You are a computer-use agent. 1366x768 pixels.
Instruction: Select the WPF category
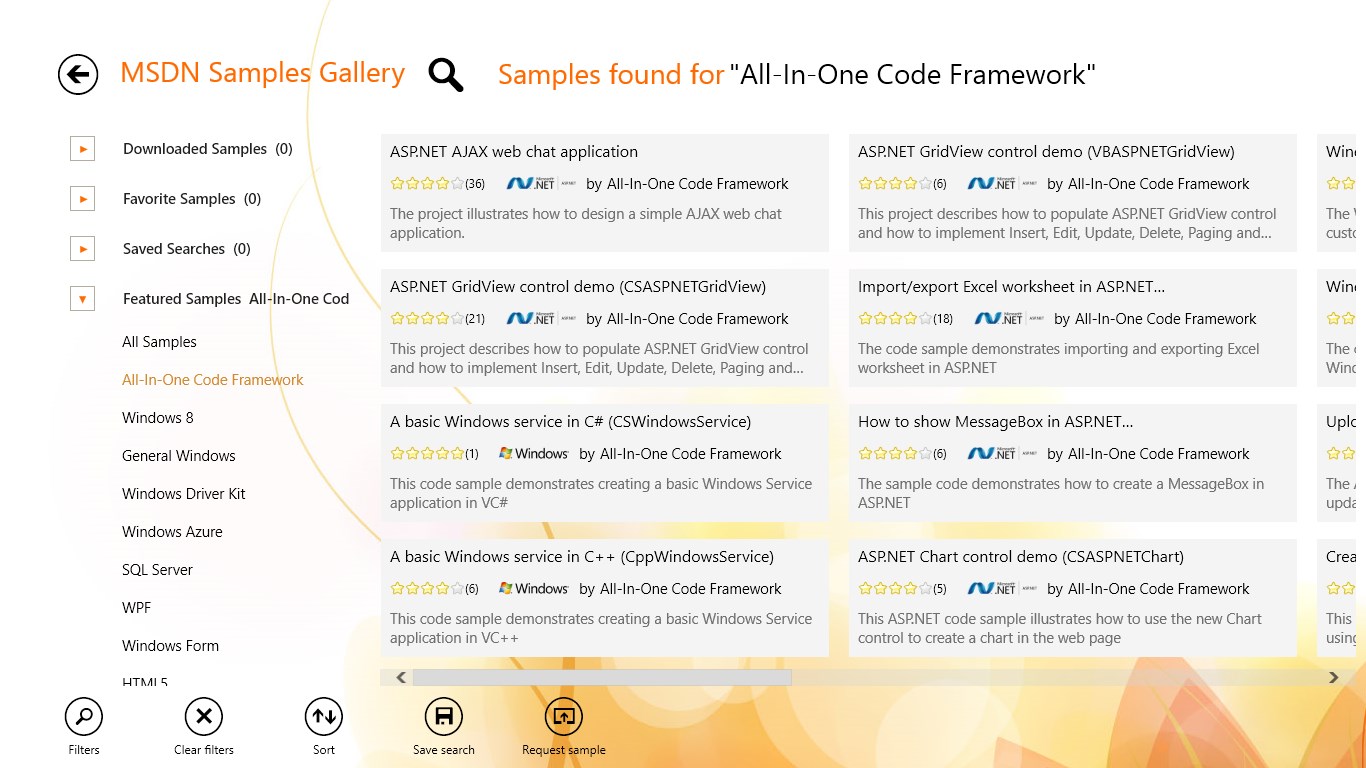click(x=136, y=608)
